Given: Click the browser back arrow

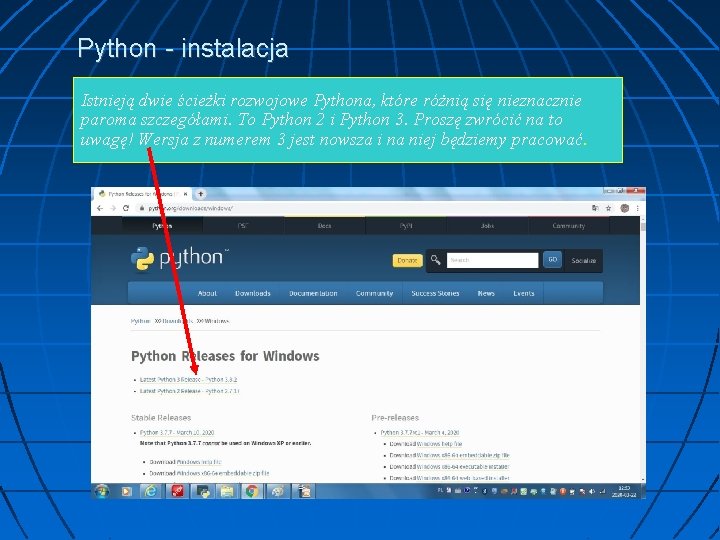Looking at the screenshot, I should [100, 208].
